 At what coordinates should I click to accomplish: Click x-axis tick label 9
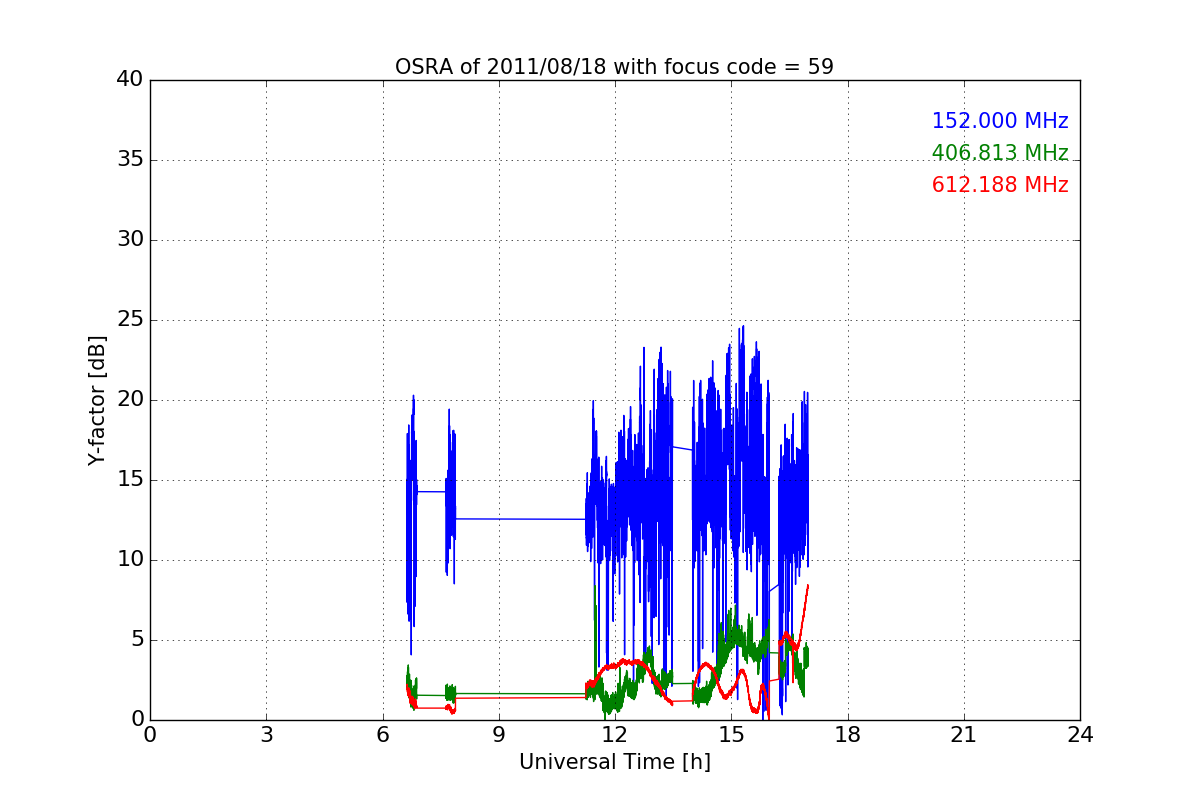[499, 735]
